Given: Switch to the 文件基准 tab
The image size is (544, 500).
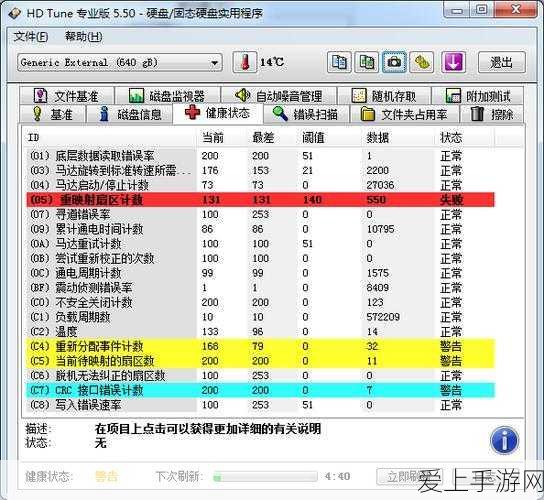Looking at the screenshot, I should [67, 96].
